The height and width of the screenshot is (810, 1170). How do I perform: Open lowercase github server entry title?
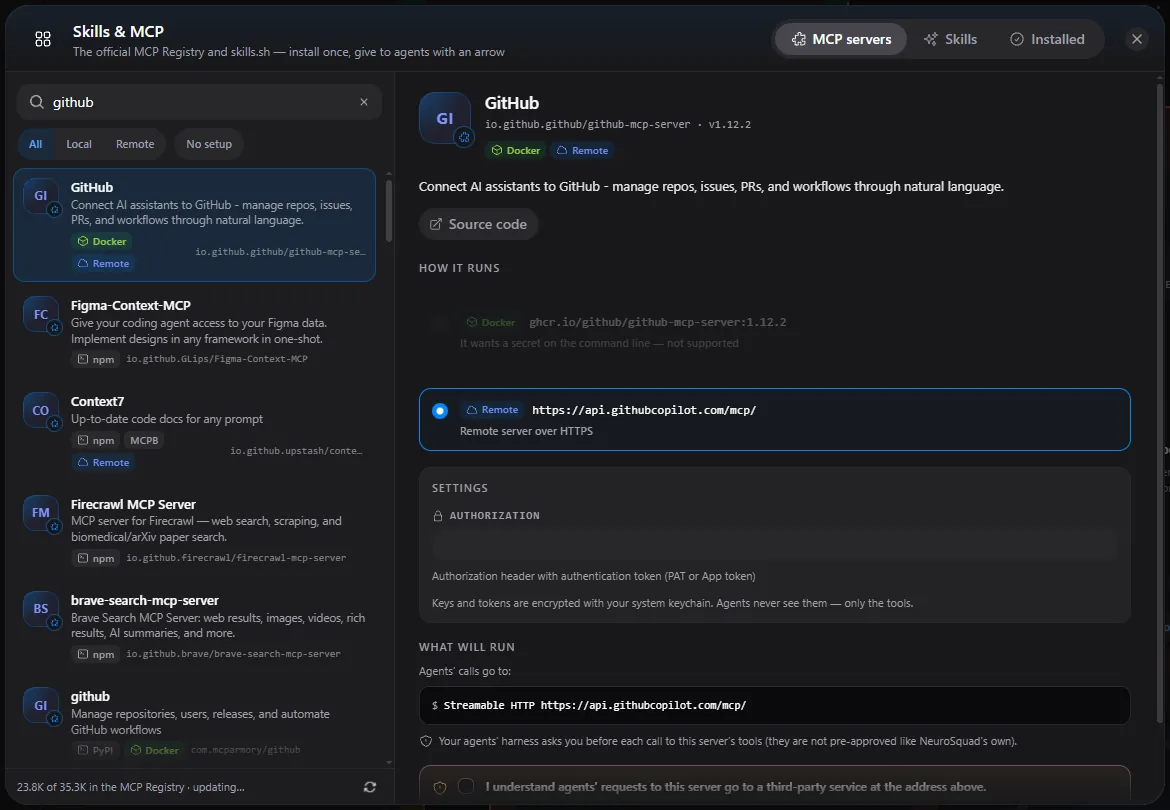click(90, 697)
